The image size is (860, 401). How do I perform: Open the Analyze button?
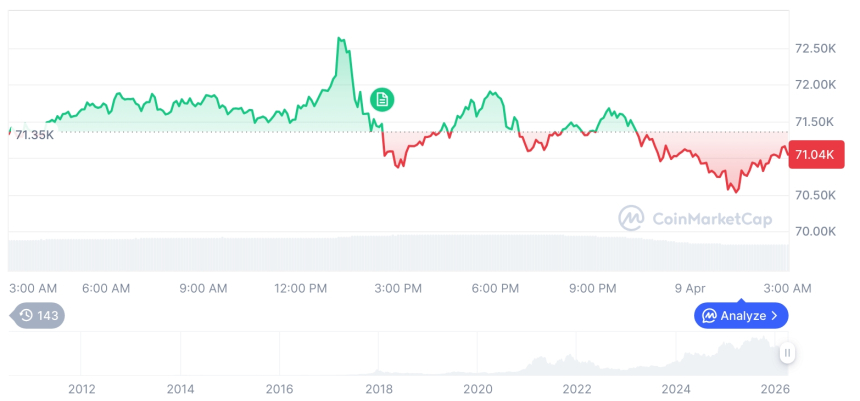click(x=741, y=316)
